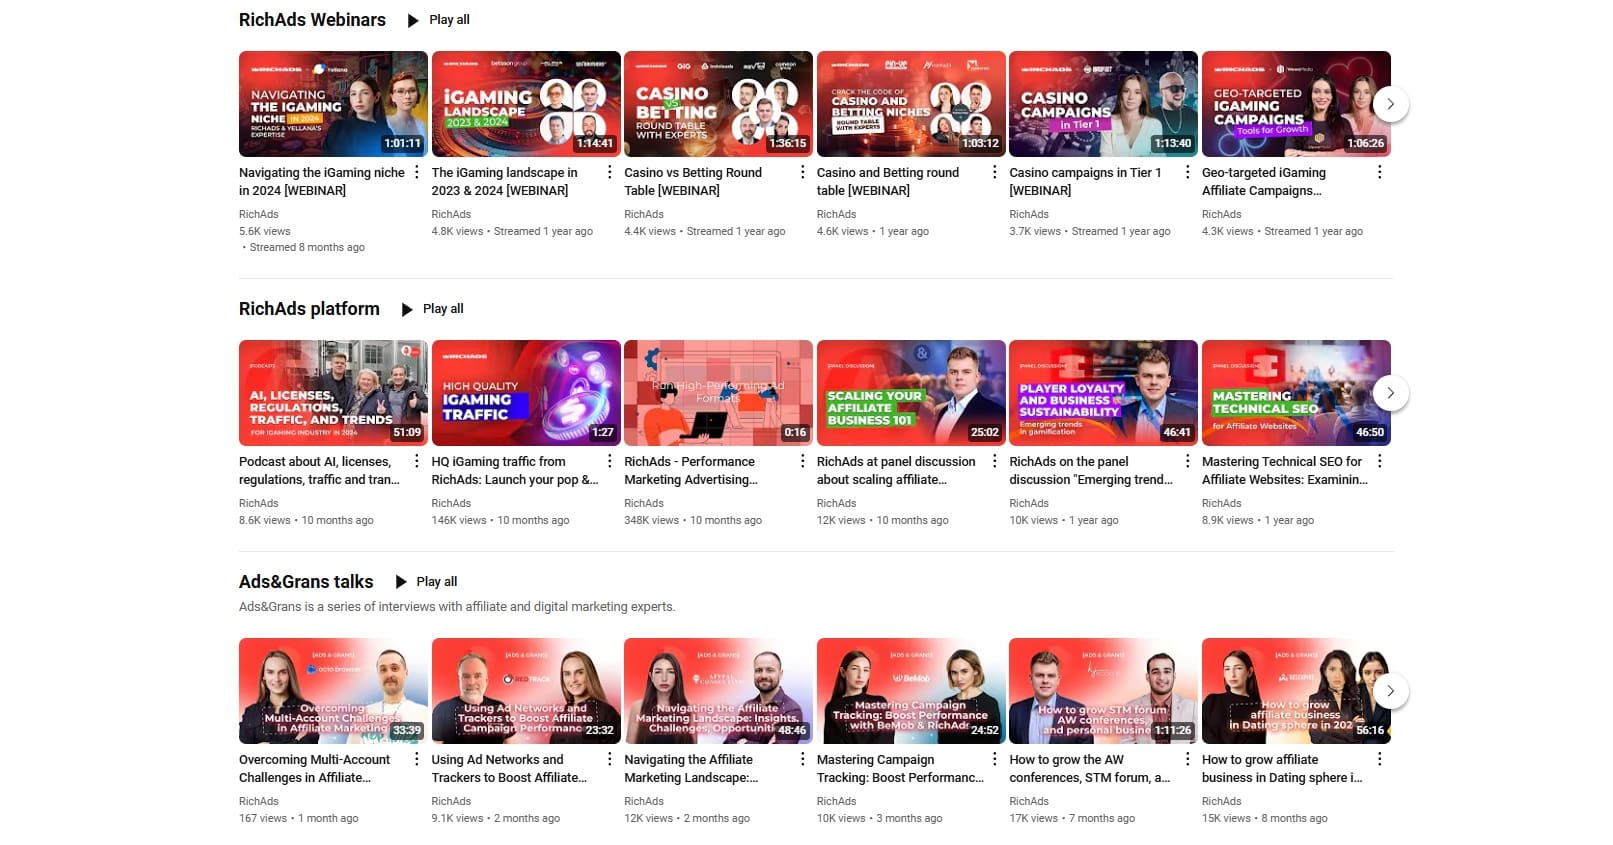Click '167 views • 1 month ago' text
Image resolution: width=1613 pixels, height=845 pixels.
pyautogui.click(x=299, y=818)
